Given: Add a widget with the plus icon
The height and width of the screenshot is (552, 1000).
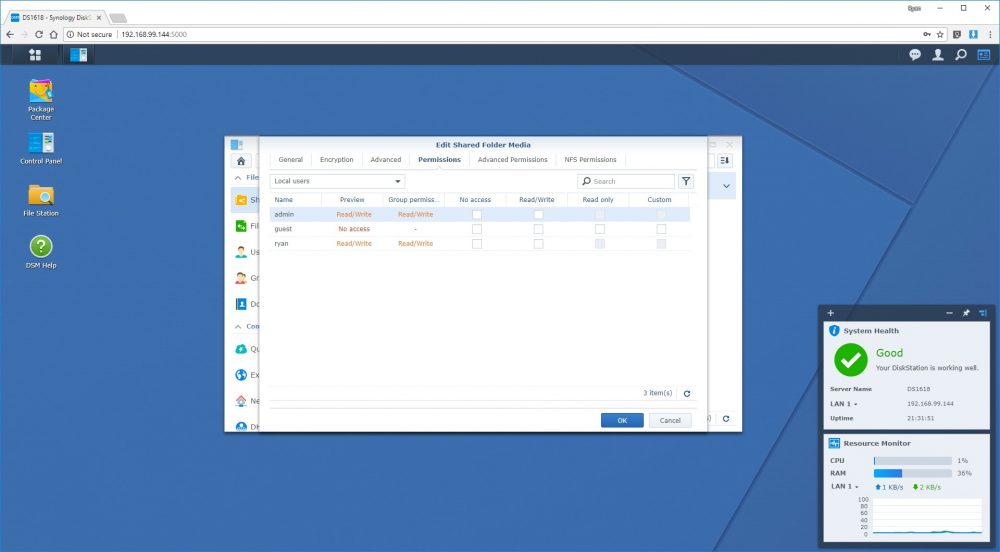Looking at the screenshot, I should (x=830, y=313).
